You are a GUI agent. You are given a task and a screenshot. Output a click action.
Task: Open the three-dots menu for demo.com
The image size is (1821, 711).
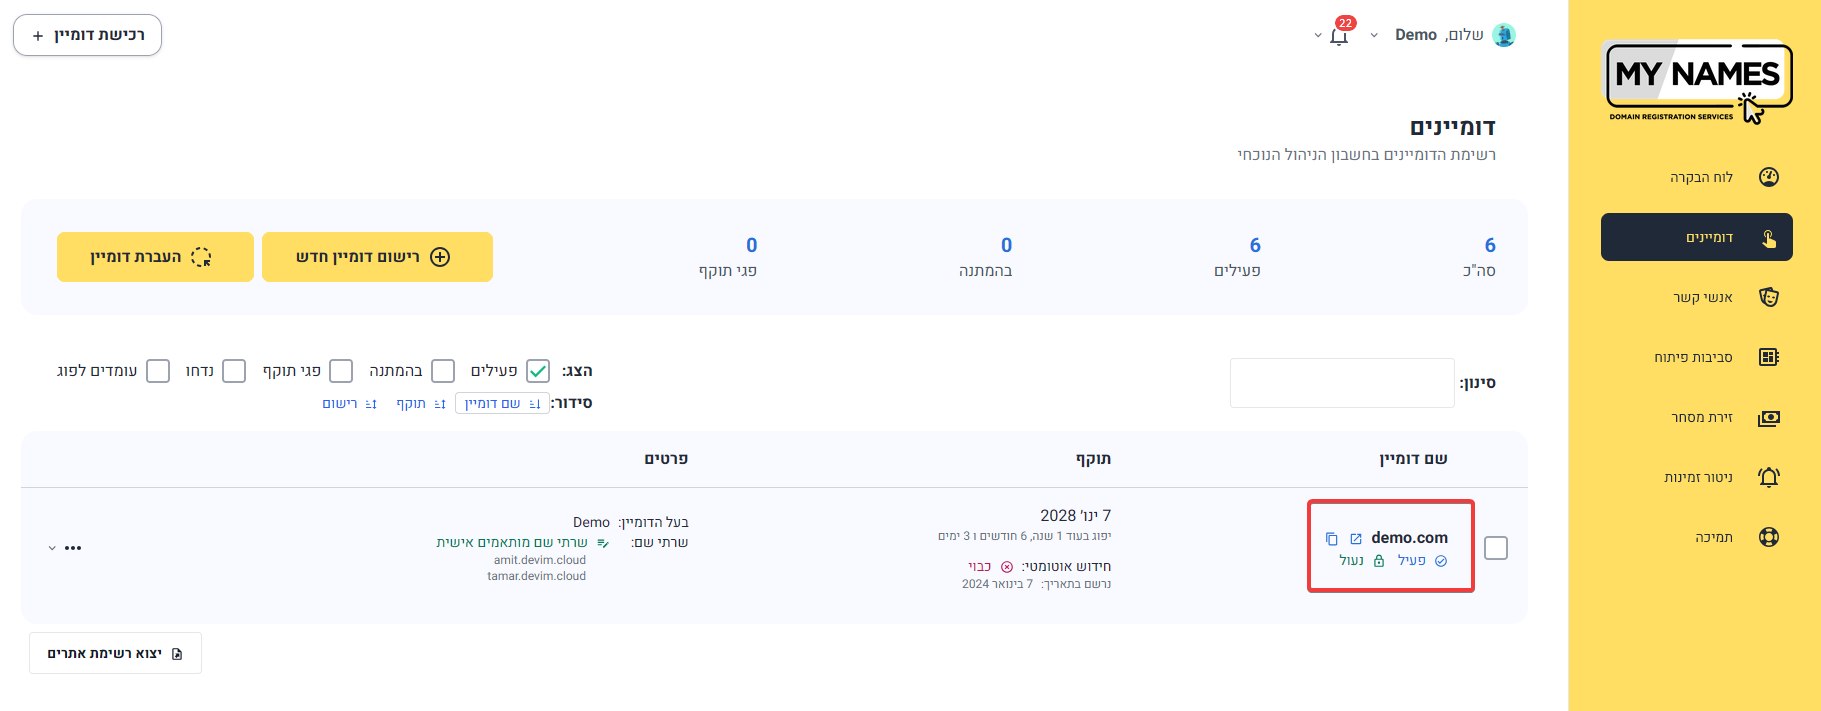click(x=73, y=548)
